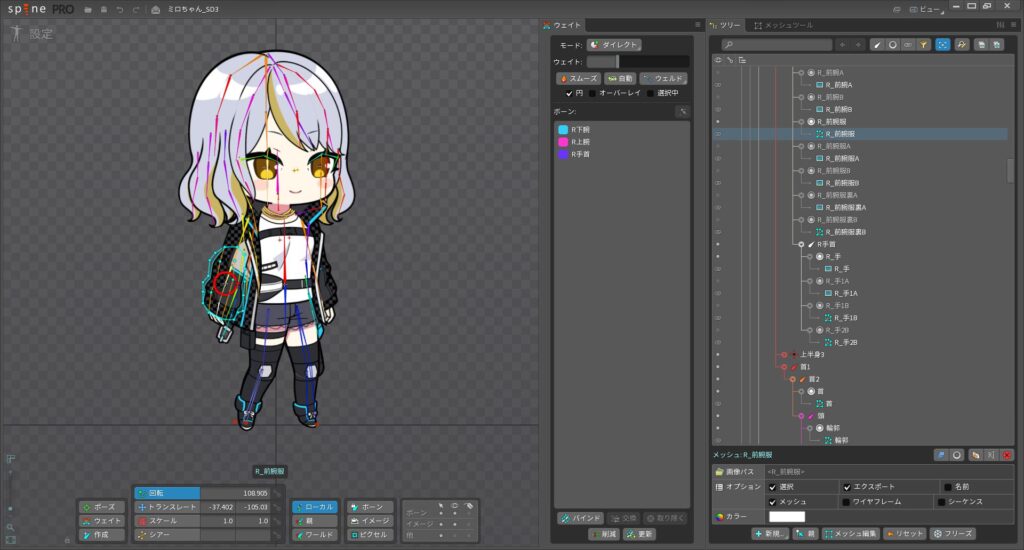This screenshot has height=550, width=1024.
Task: Click the tree search input field
Action: [x=777, y=44]
